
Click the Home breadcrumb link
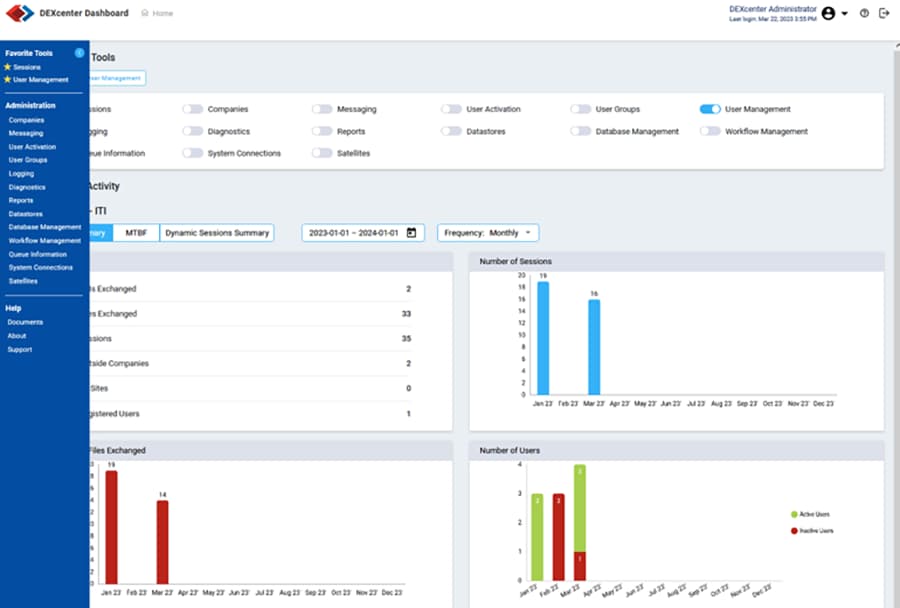coord(162,13)
